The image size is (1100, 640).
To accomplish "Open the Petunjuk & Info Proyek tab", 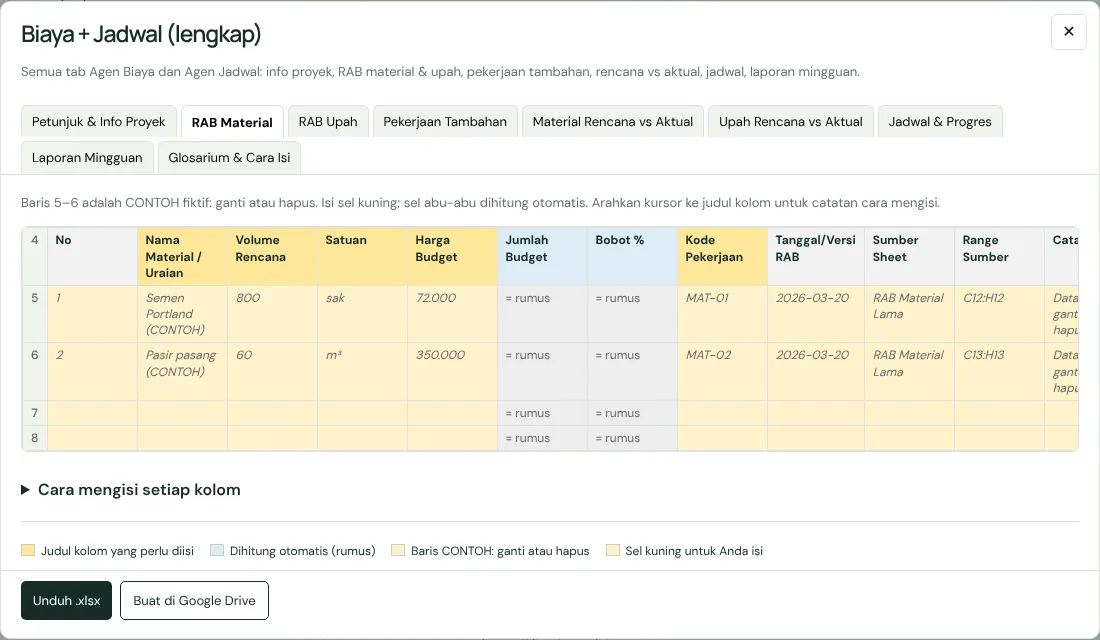I will pos(98,121).
